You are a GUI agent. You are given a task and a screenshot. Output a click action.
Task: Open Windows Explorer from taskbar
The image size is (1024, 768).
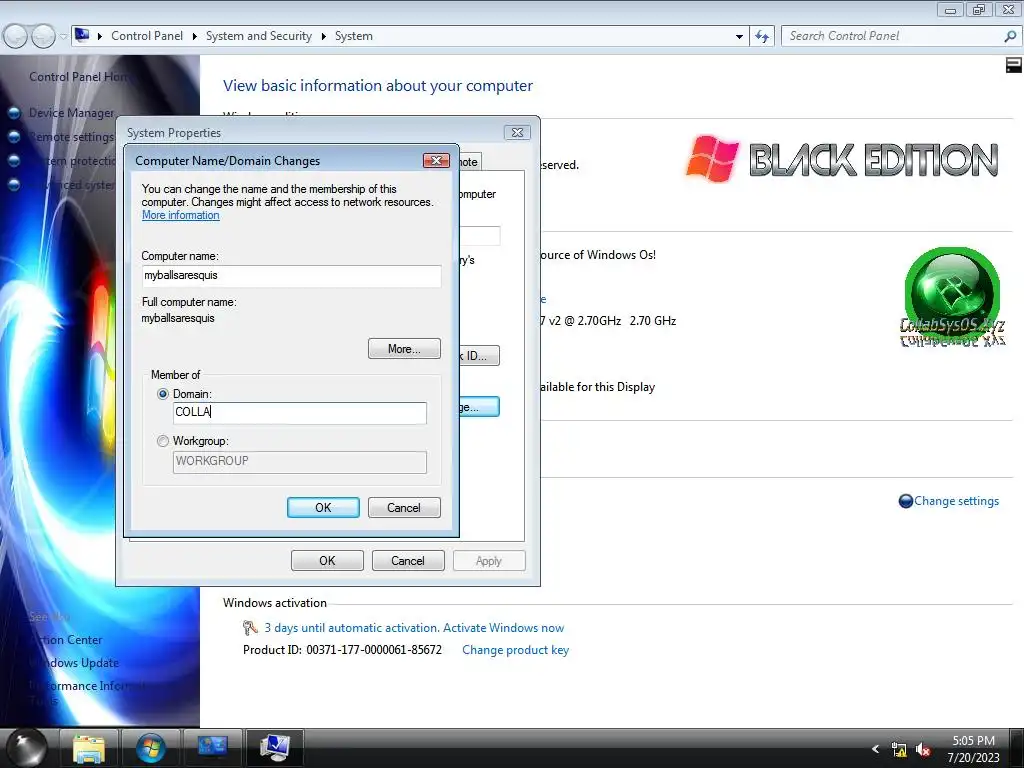pos(89,748)
